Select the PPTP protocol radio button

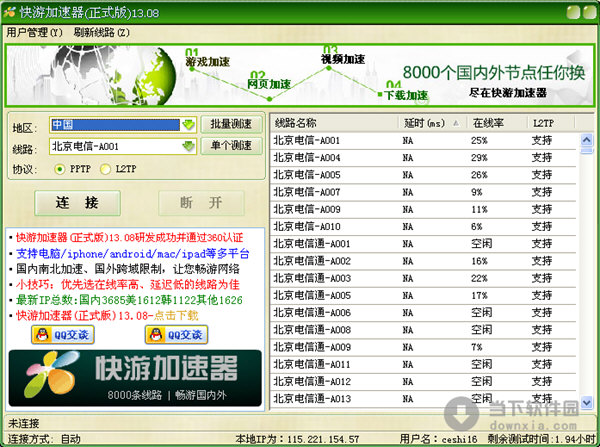click(x=60, y=169)
